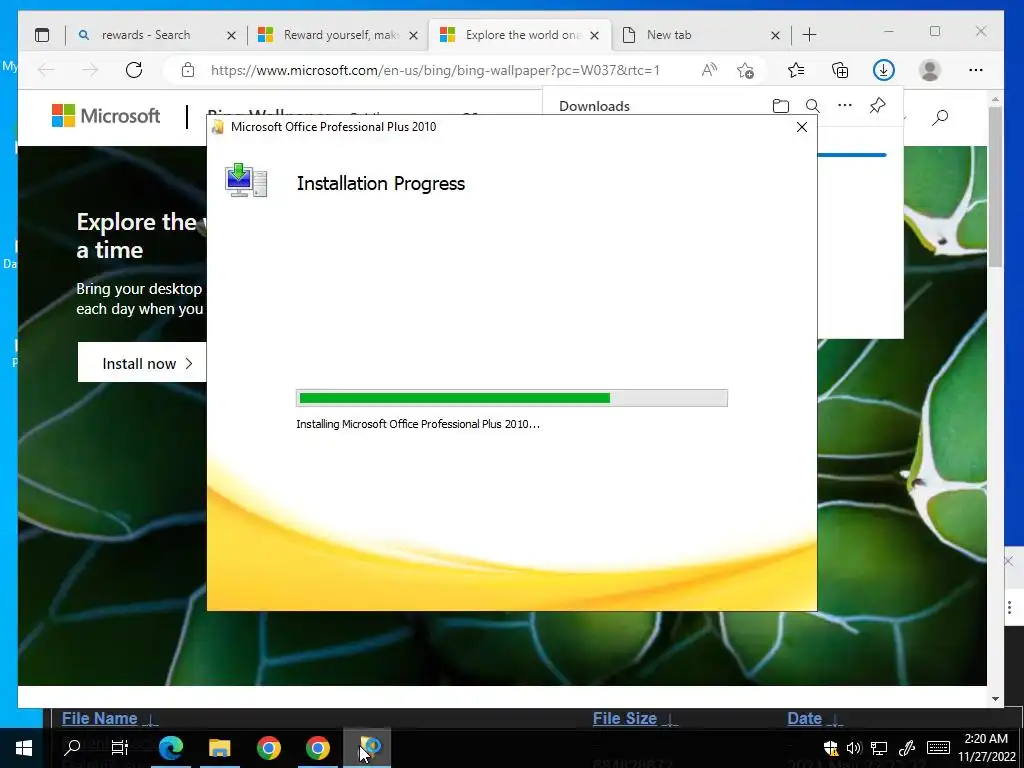Viewport: 1024px width, 768px height.
Task: Click the browser back arrow
Action: [46, 70]
